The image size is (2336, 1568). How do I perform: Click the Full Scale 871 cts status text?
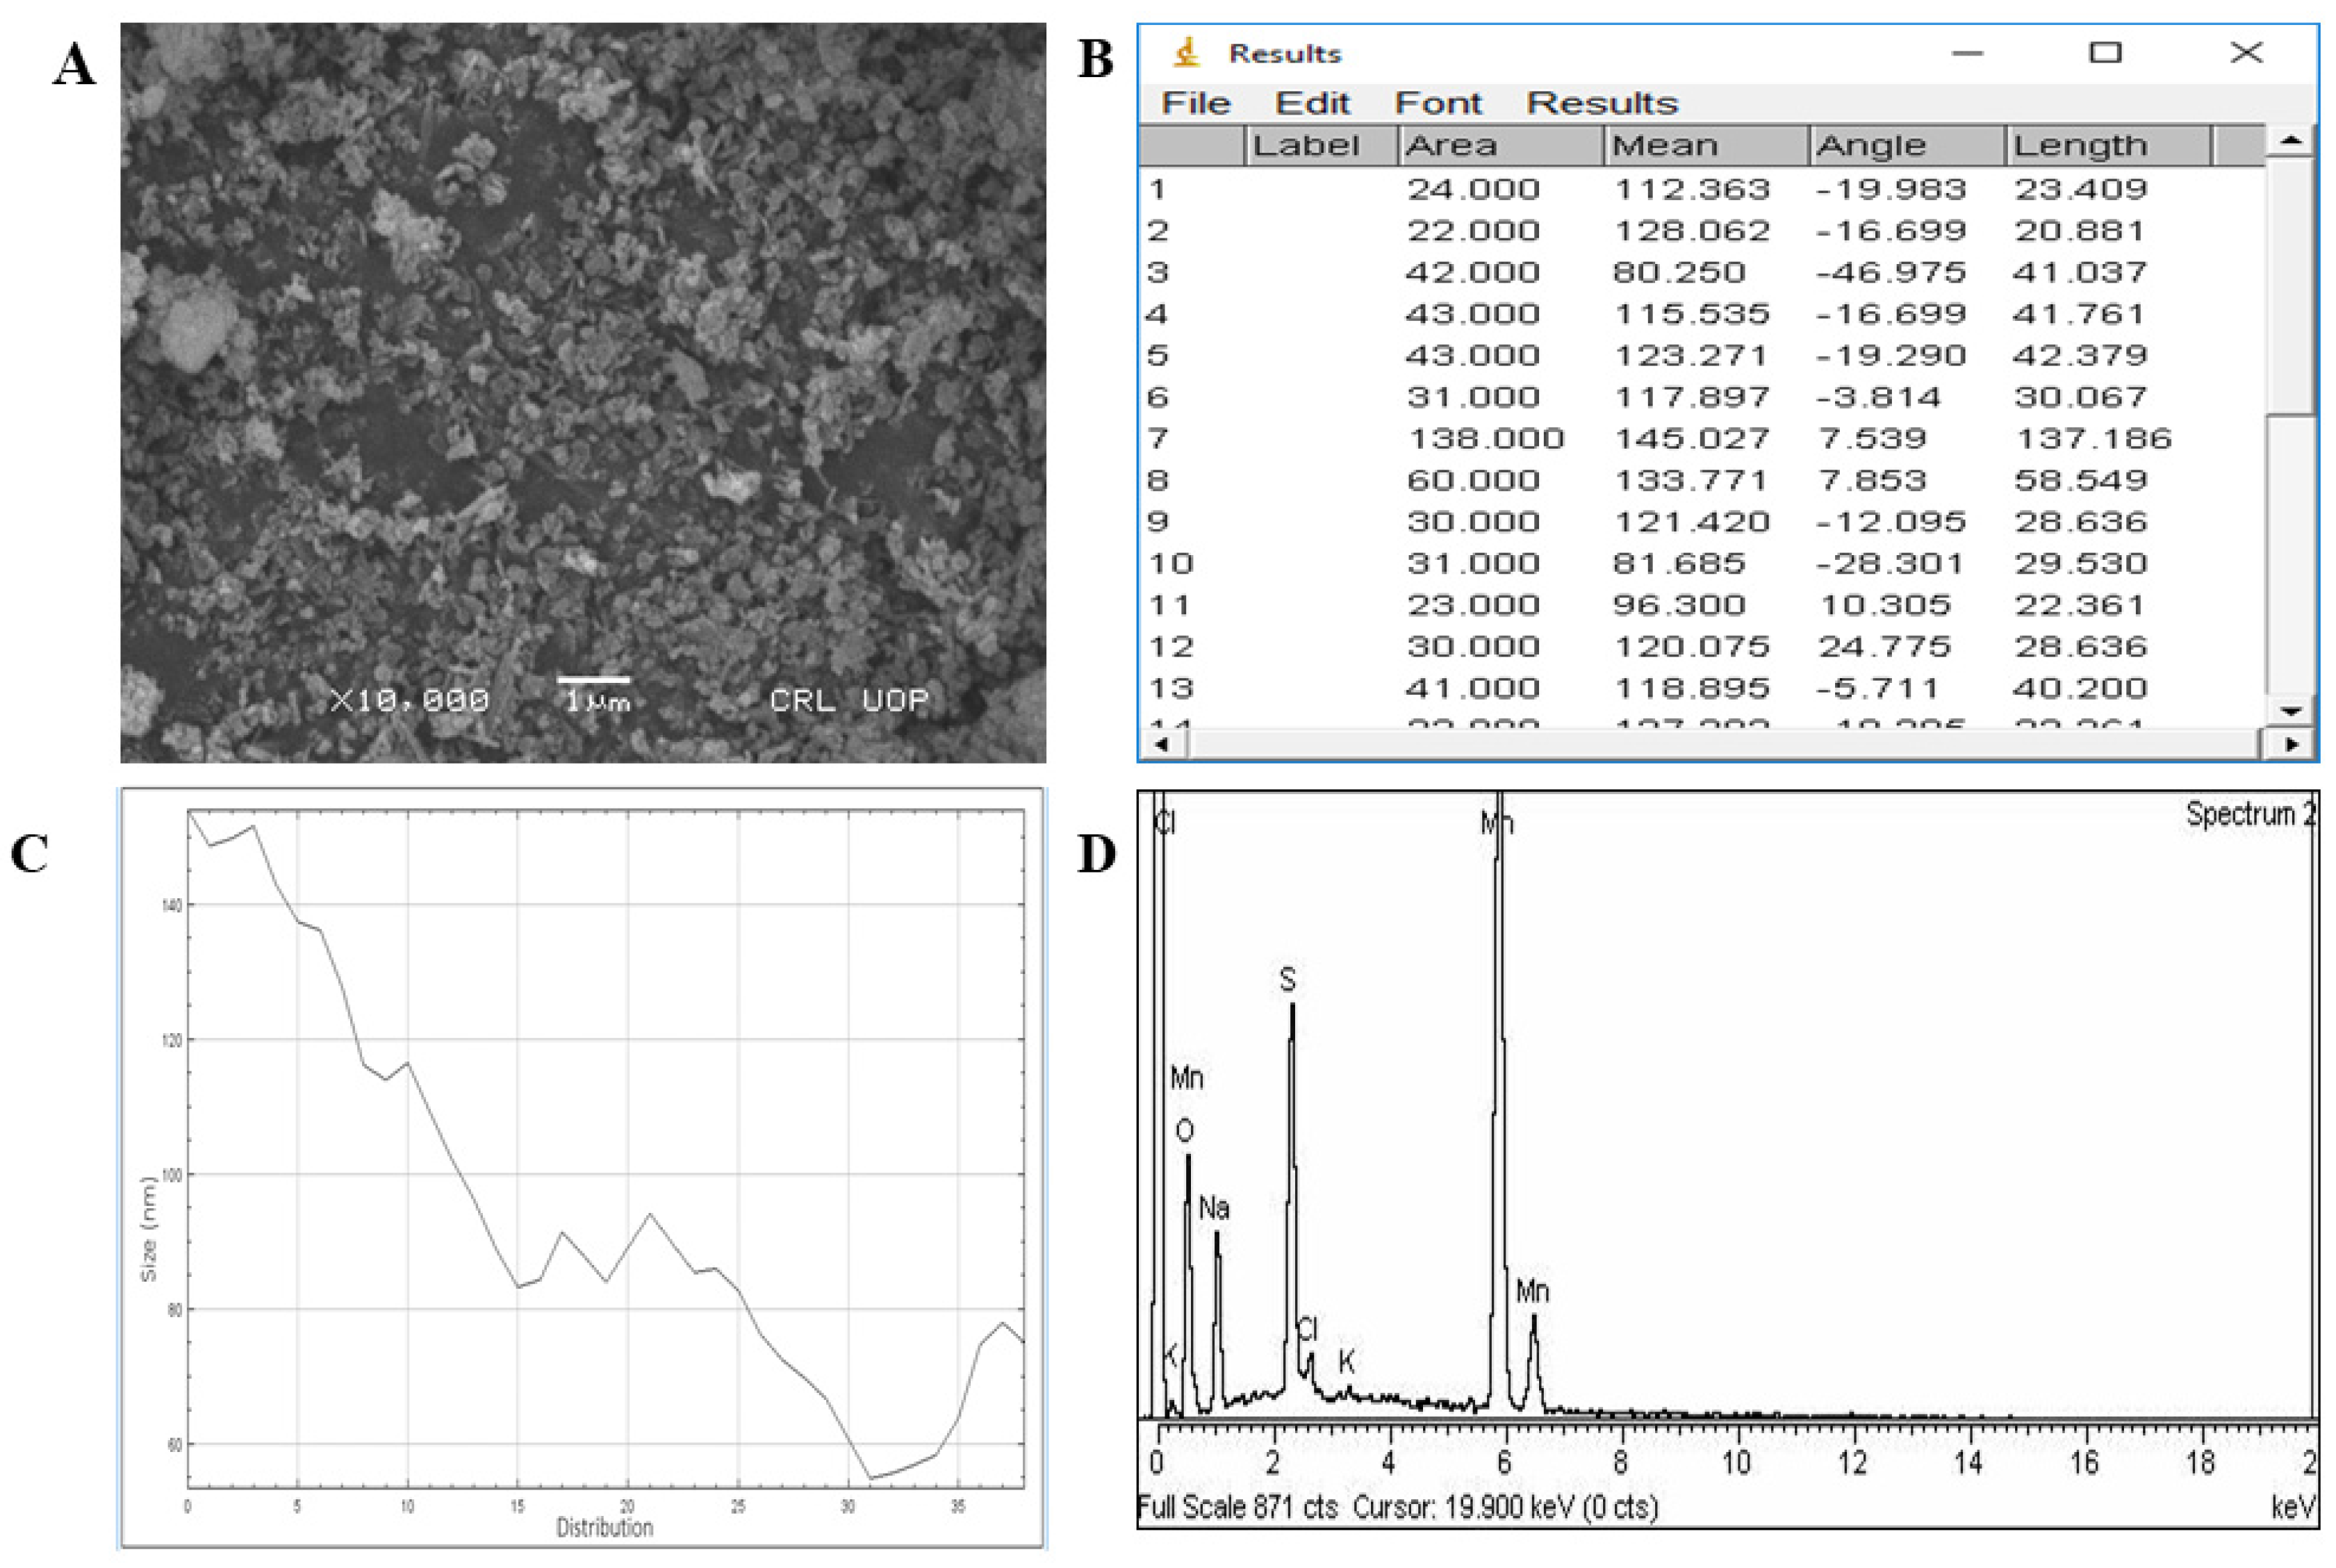[x=1238, y=1507]
